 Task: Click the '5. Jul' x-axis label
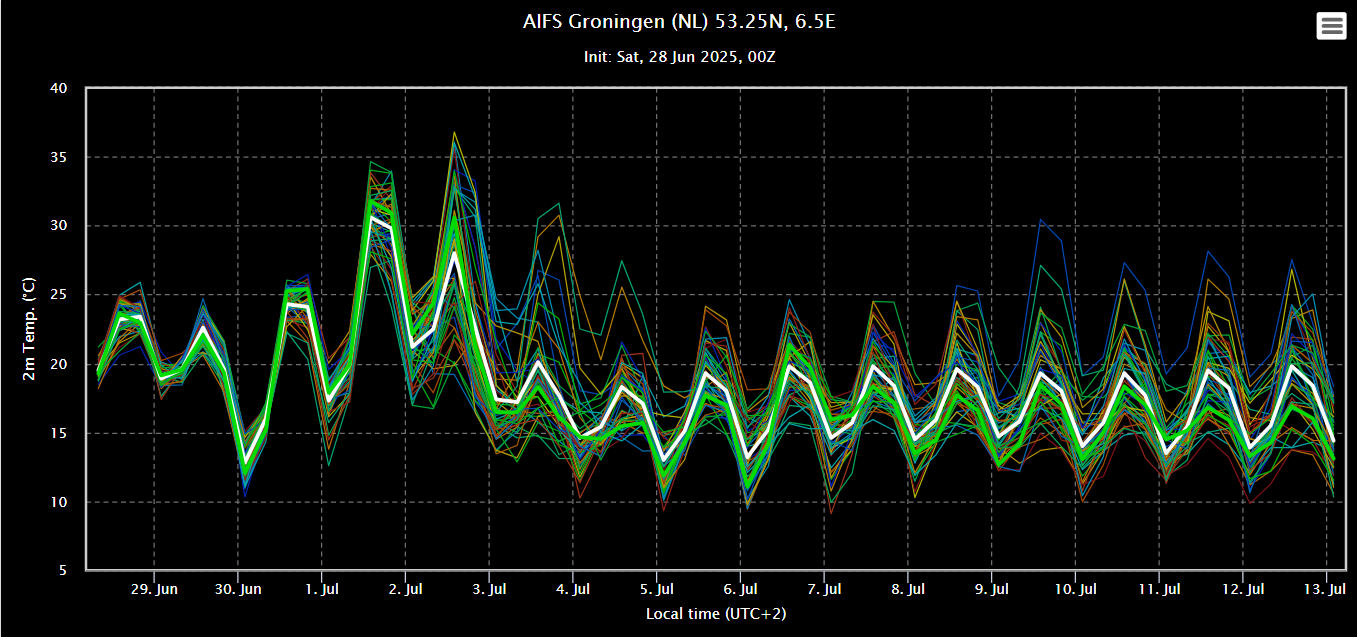tap(656, 589)
